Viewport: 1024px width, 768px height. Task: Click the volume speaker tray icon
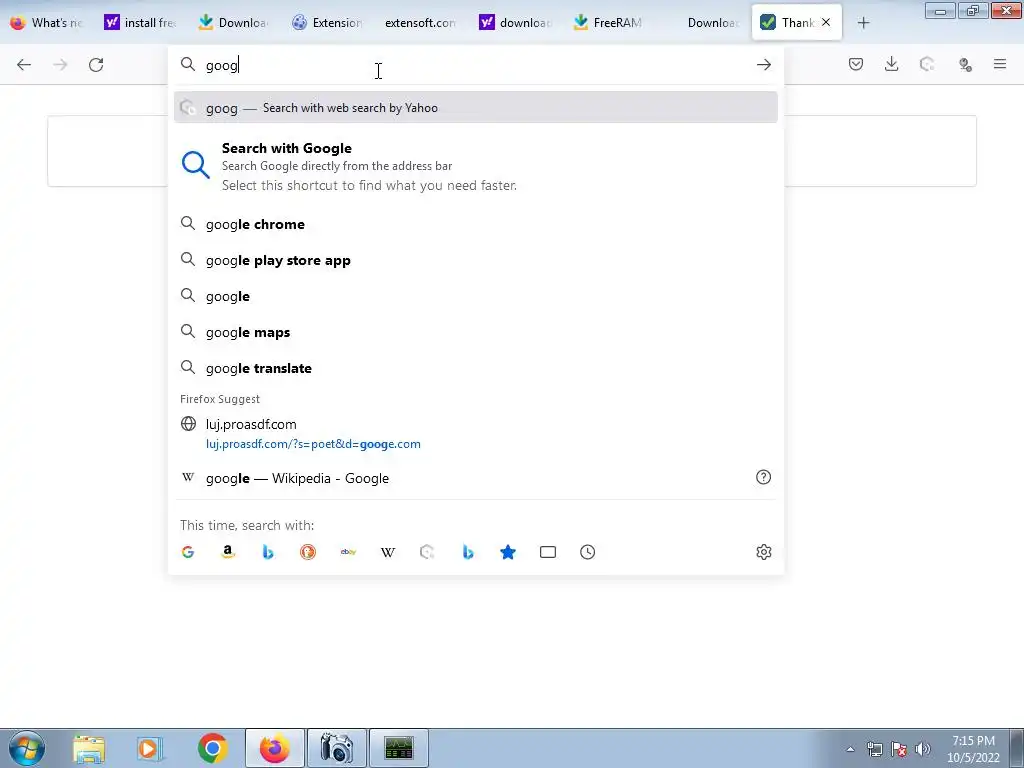(923, 749)
